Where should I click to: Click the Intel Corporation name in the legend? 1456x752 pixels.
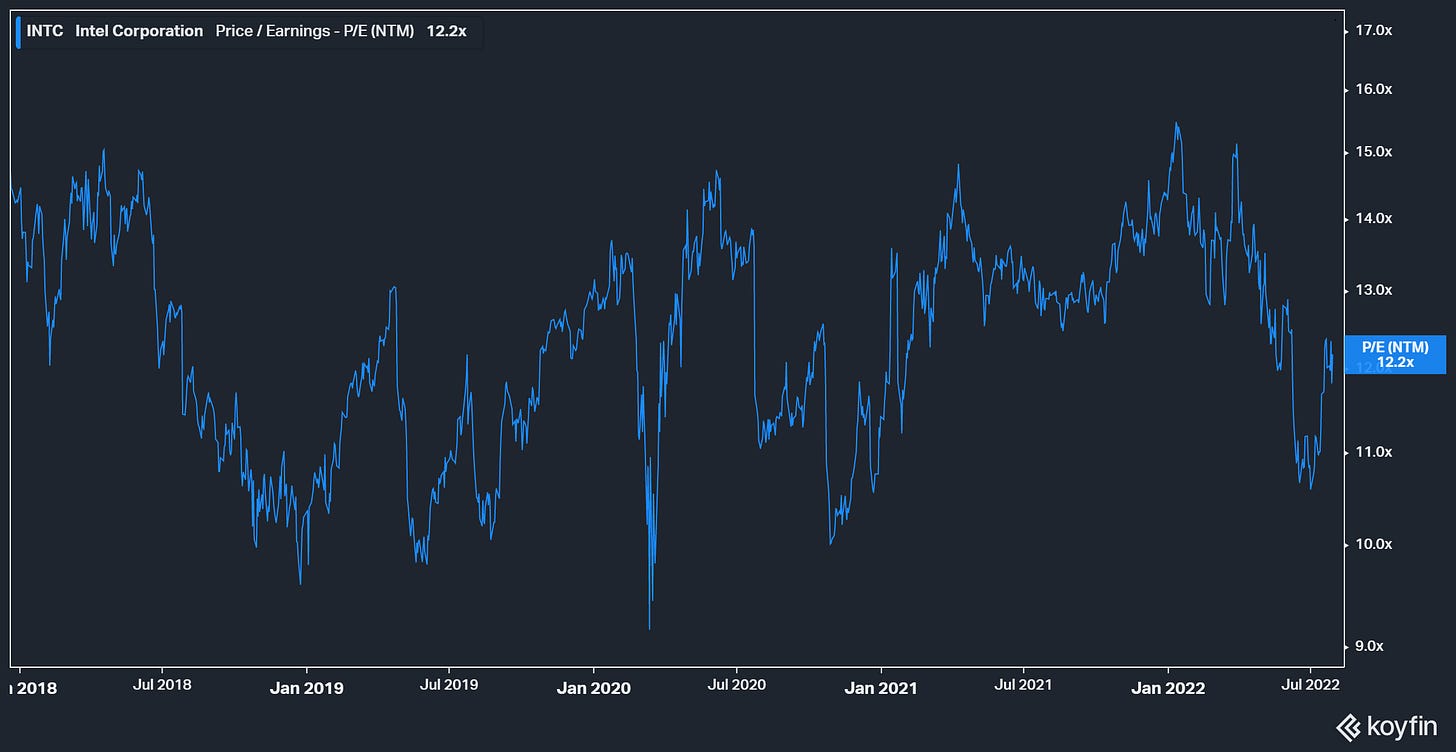point(139,31)
